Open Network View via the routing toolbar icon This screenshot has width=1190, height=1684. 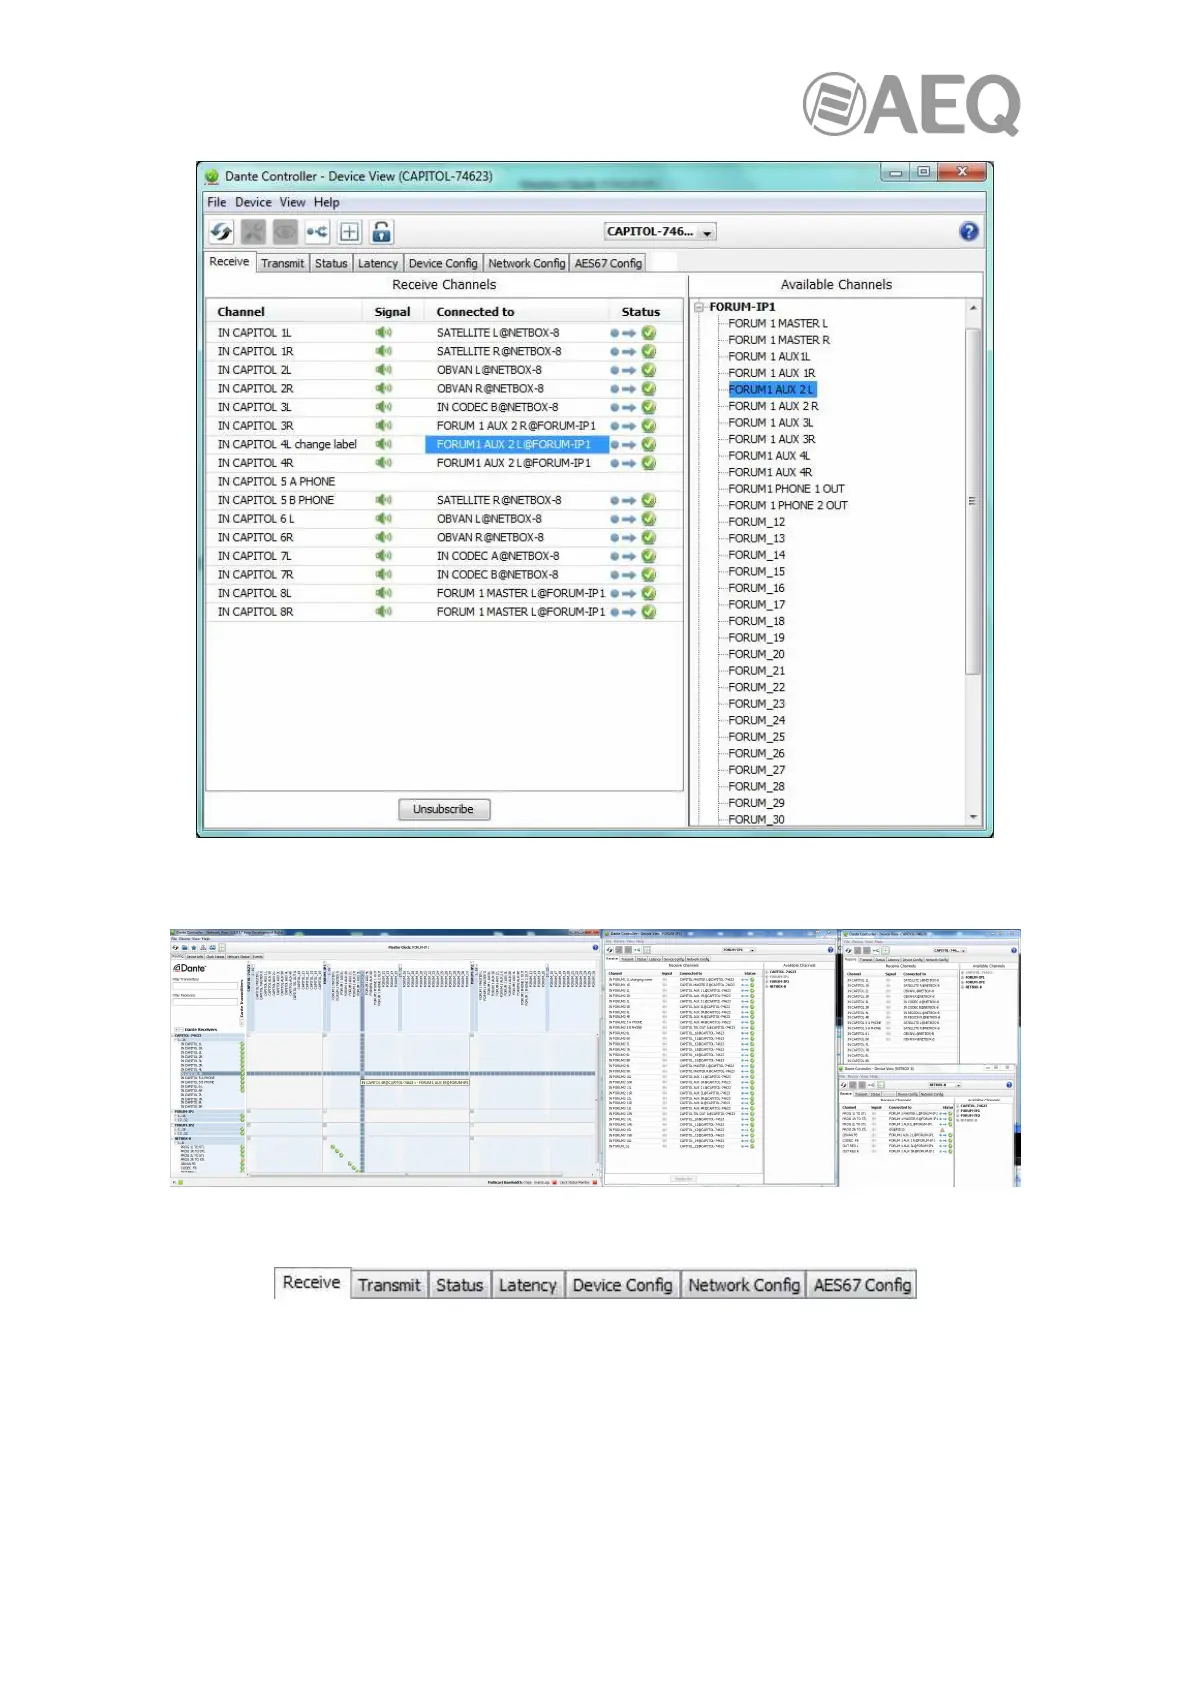point(317,232)
